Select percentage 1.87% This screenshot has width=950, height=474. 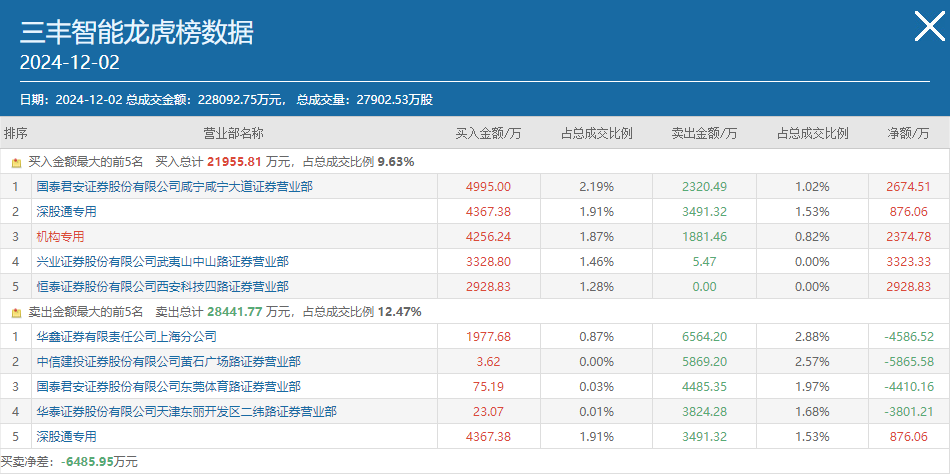tap(597, 236)
